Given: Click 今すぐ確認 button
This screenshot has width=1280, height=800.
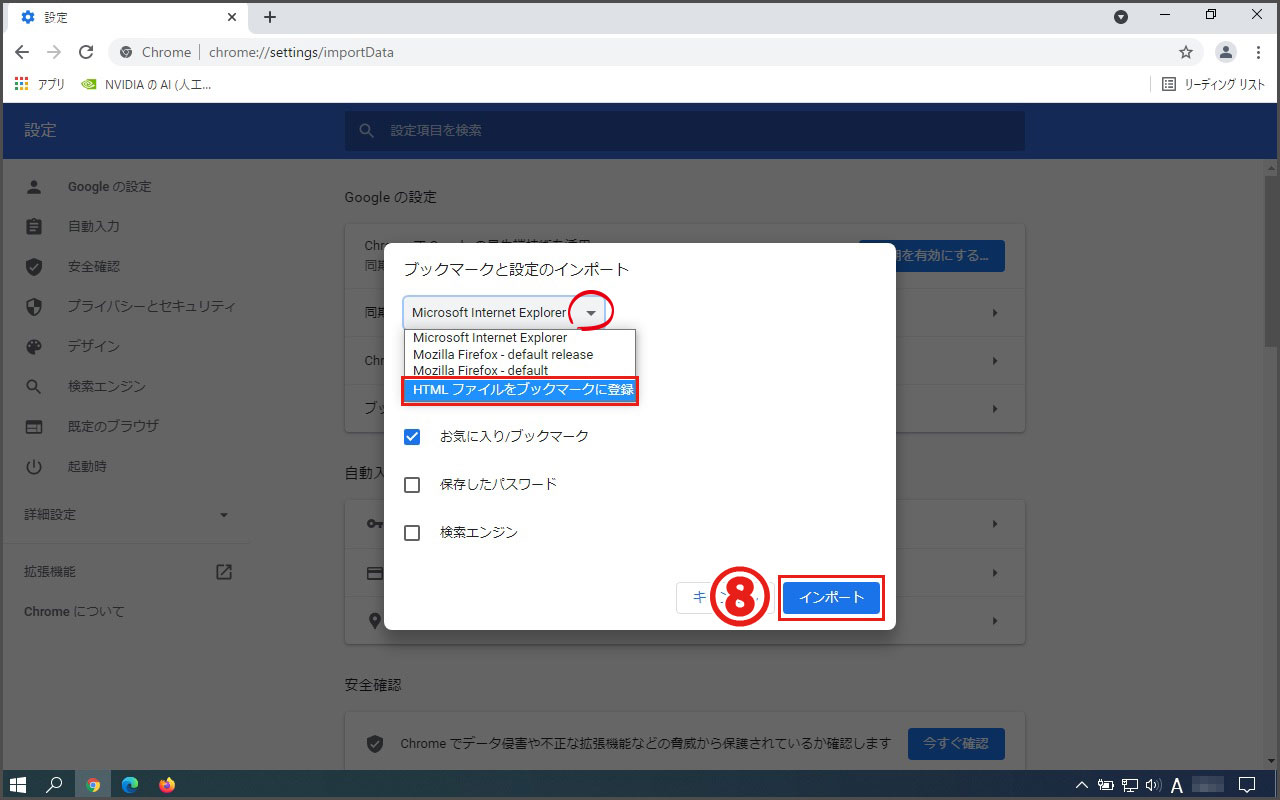Looking at the screenshot, I should tap(956, 743).
